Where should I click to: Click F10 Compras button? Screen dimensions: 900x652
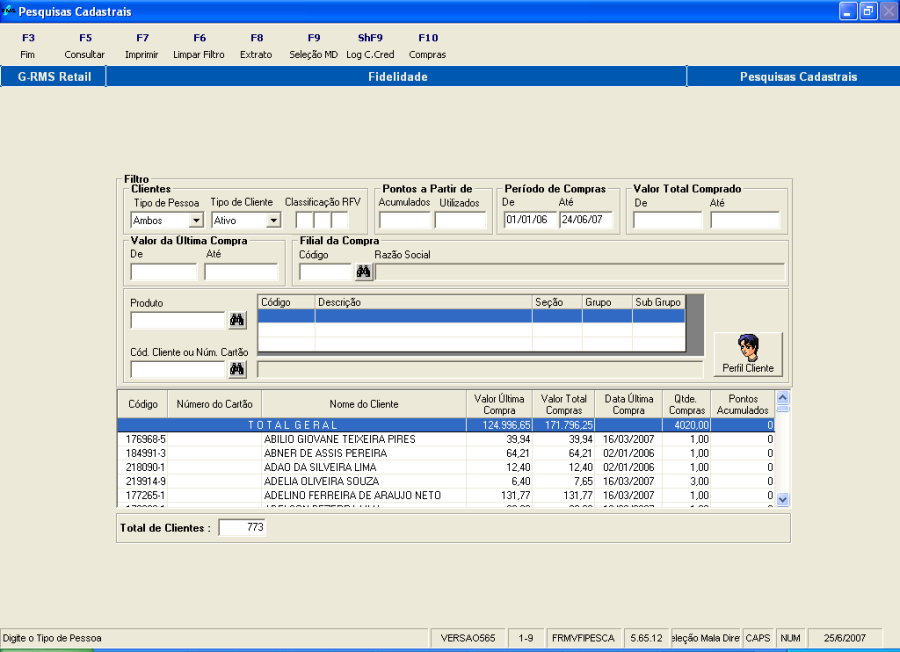tap(427, 46)
